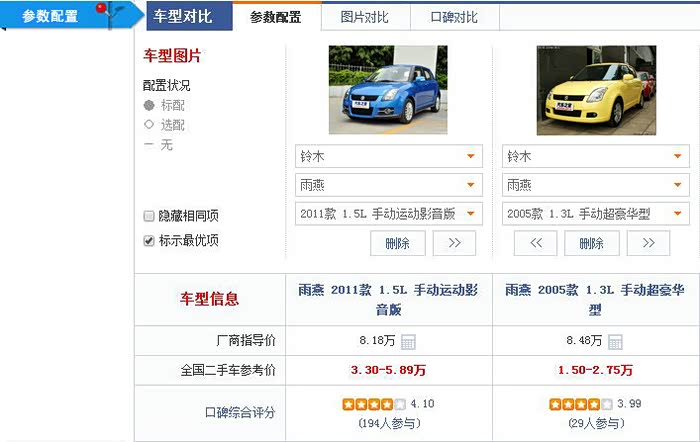Click the 全国二手车参考价 row label
700x442 pixels.
tap(228, 370)
